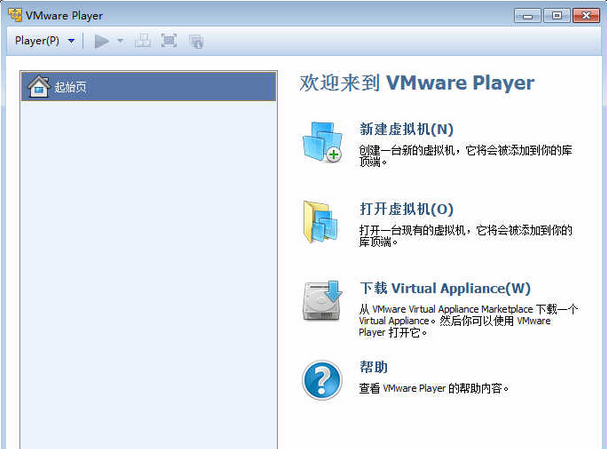This screenshot has height=449, width=607.
Task: Open the Player(P) menu
Action: pyautogui.click(x=37, y=41)
